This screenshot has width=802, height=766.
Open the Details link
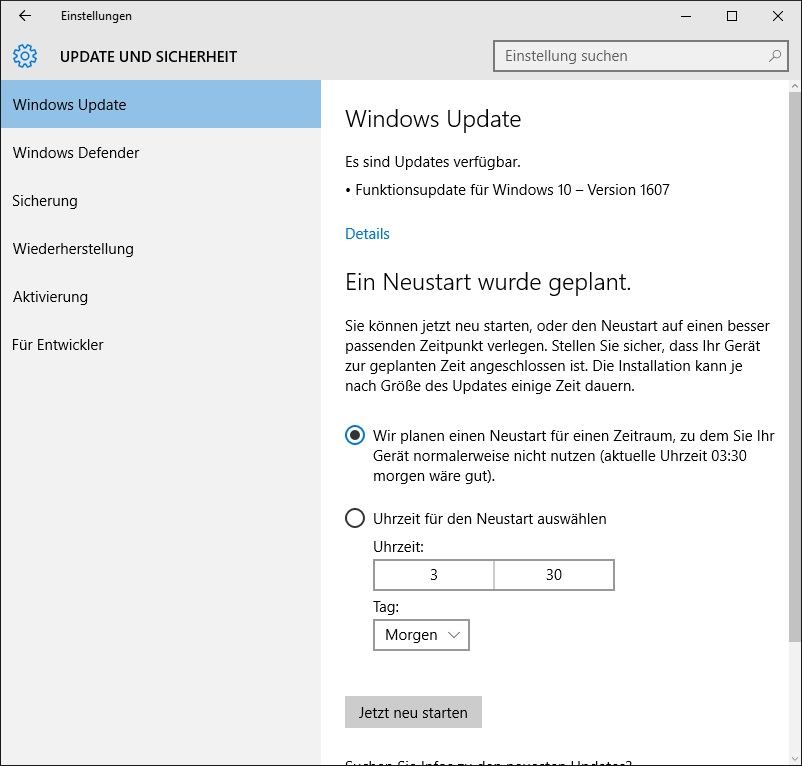367,234
